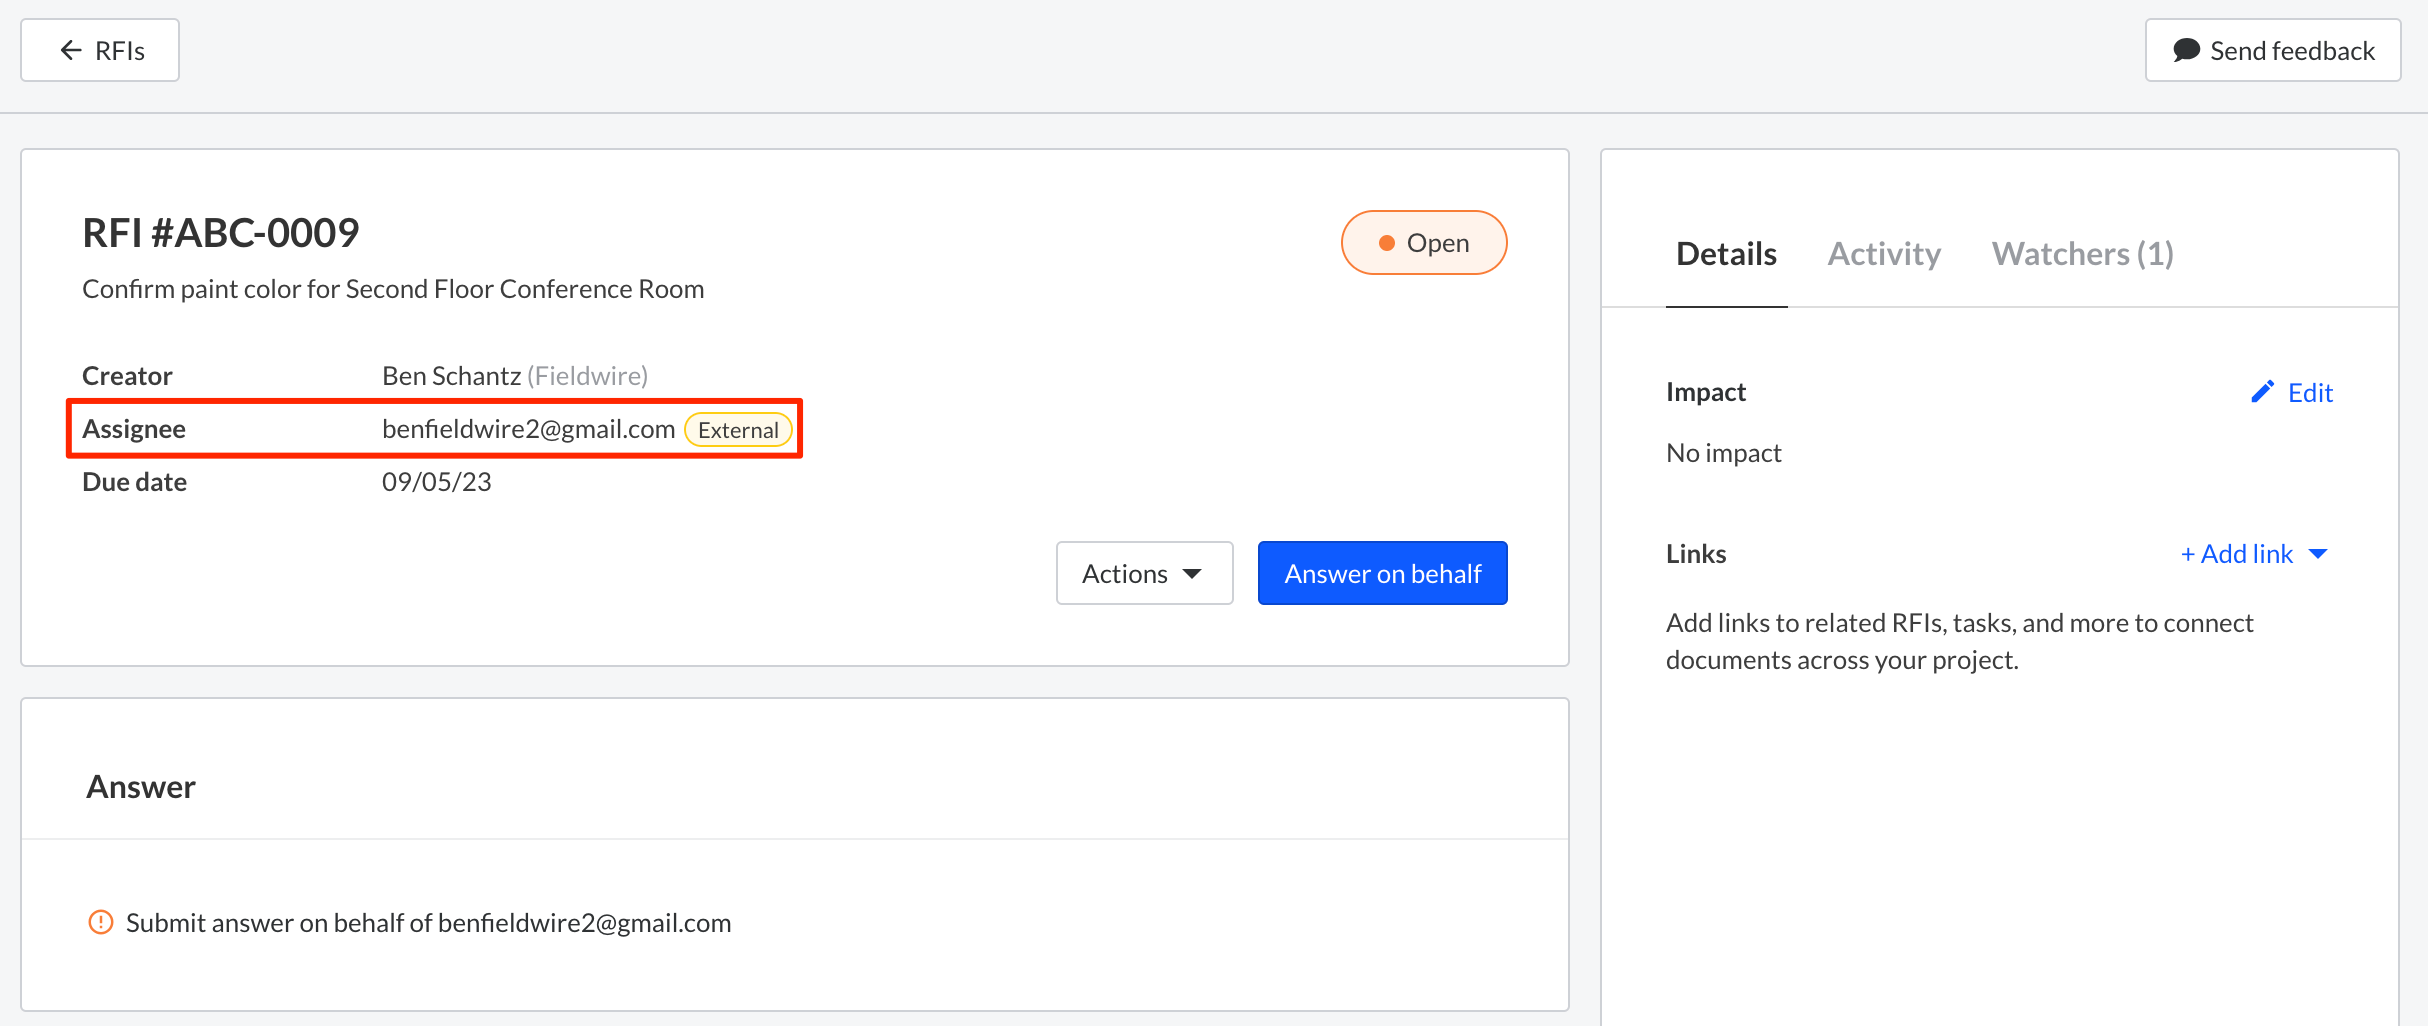Click the Send feedback button text
Image resolution: width=2428 pixels, height=1026 pixels.
click(x=2292, y=51)
